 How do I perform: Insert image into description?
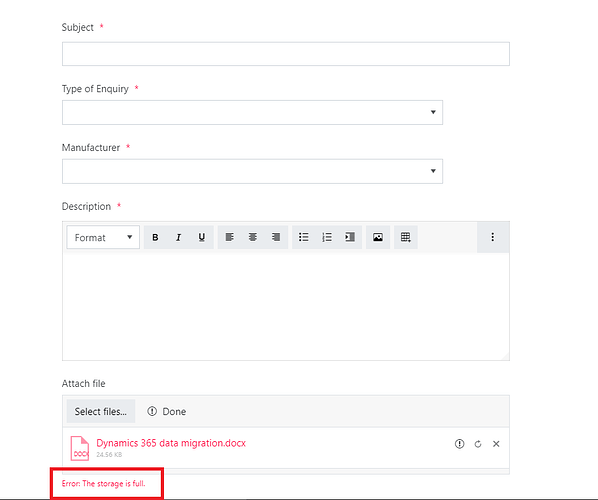[x=378, y=237]
